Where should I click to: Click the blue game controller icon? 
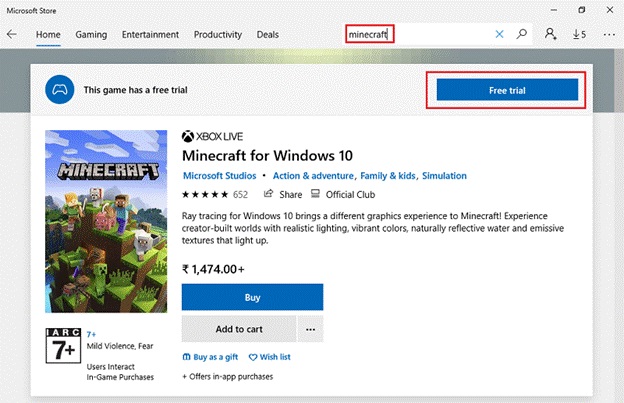(x=60, y=90)
